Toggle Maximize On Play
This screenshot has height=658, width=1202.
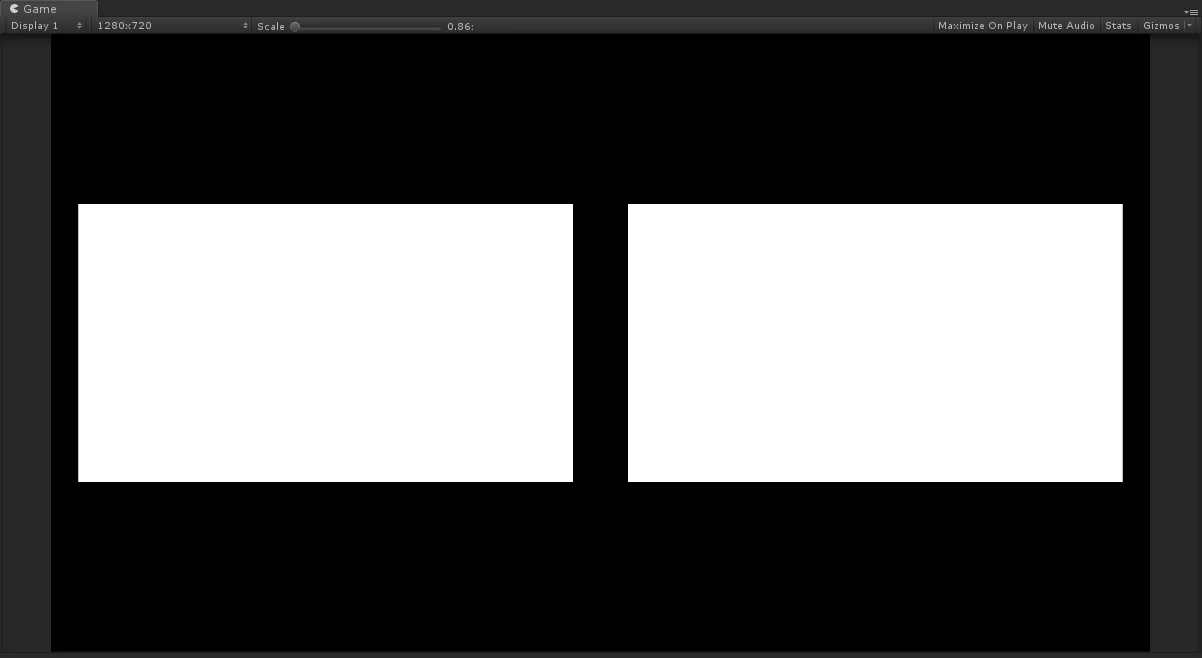click(983, 26)
